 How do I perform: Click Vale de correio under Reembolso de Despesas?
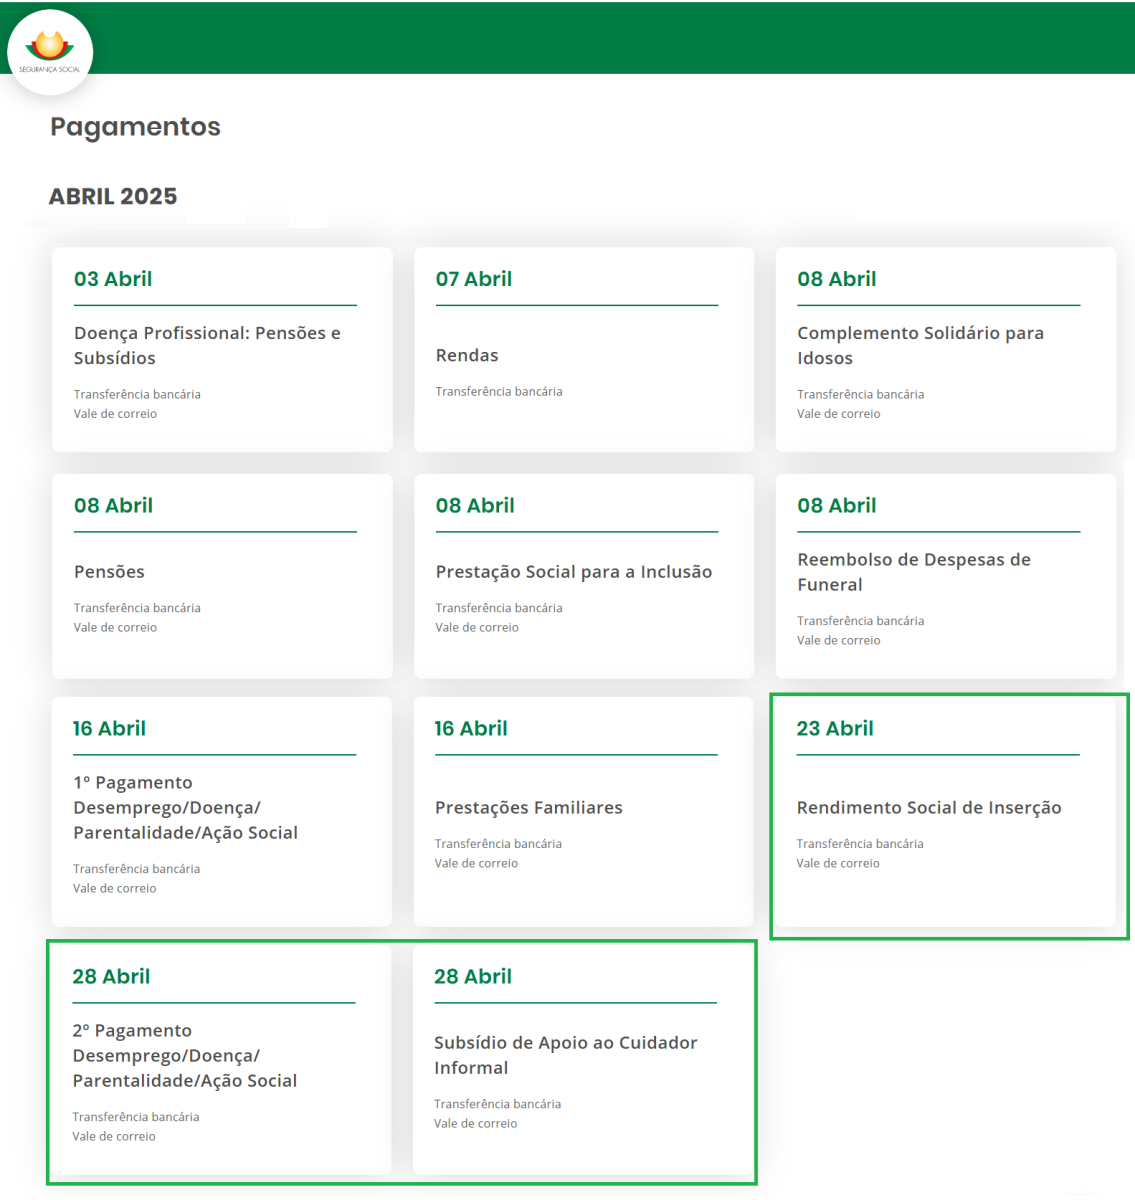click(x=839, y=641)
